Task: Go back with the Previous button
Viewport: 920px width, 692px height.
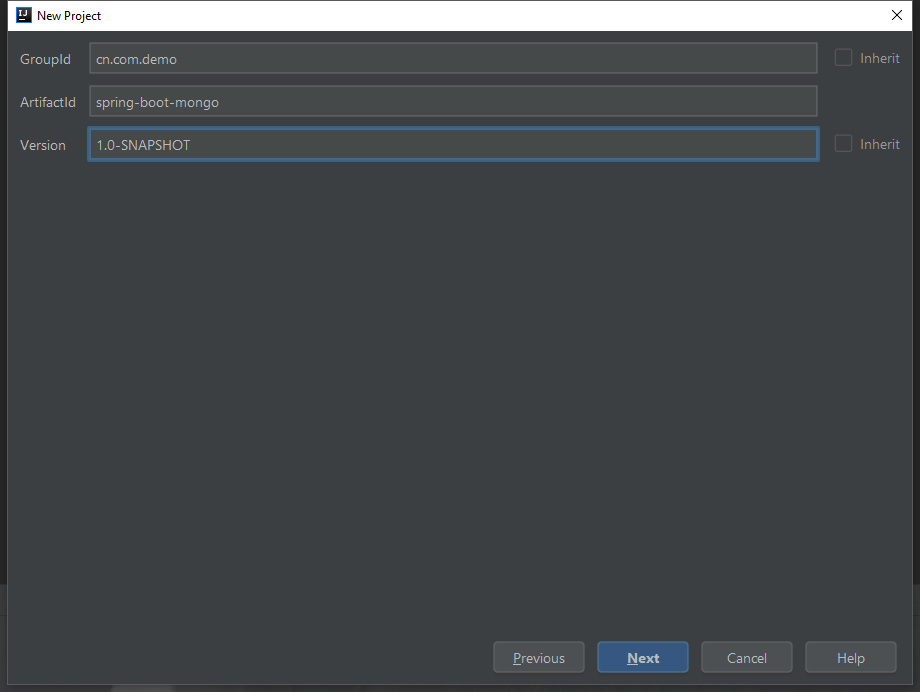Action: (x=539, y=657)
